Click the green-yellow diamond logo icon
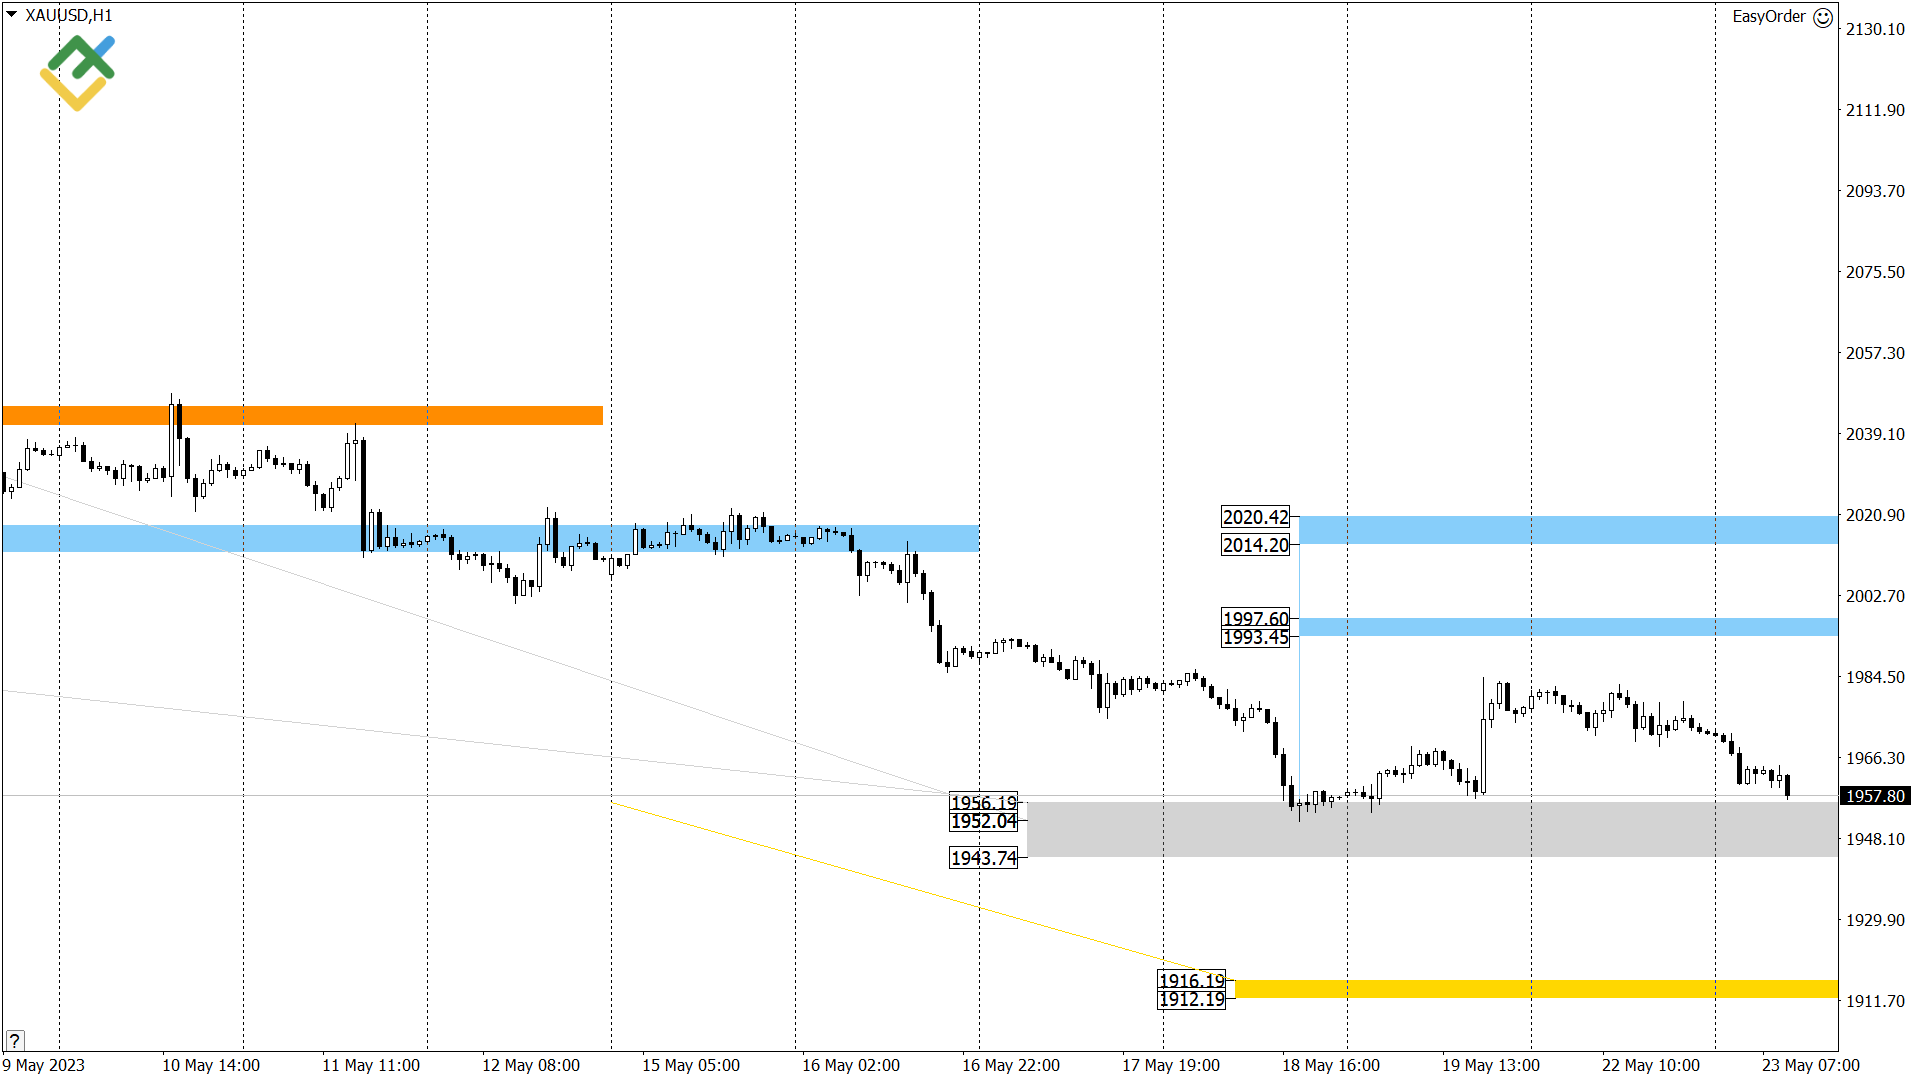 click(x=77, y=73)
